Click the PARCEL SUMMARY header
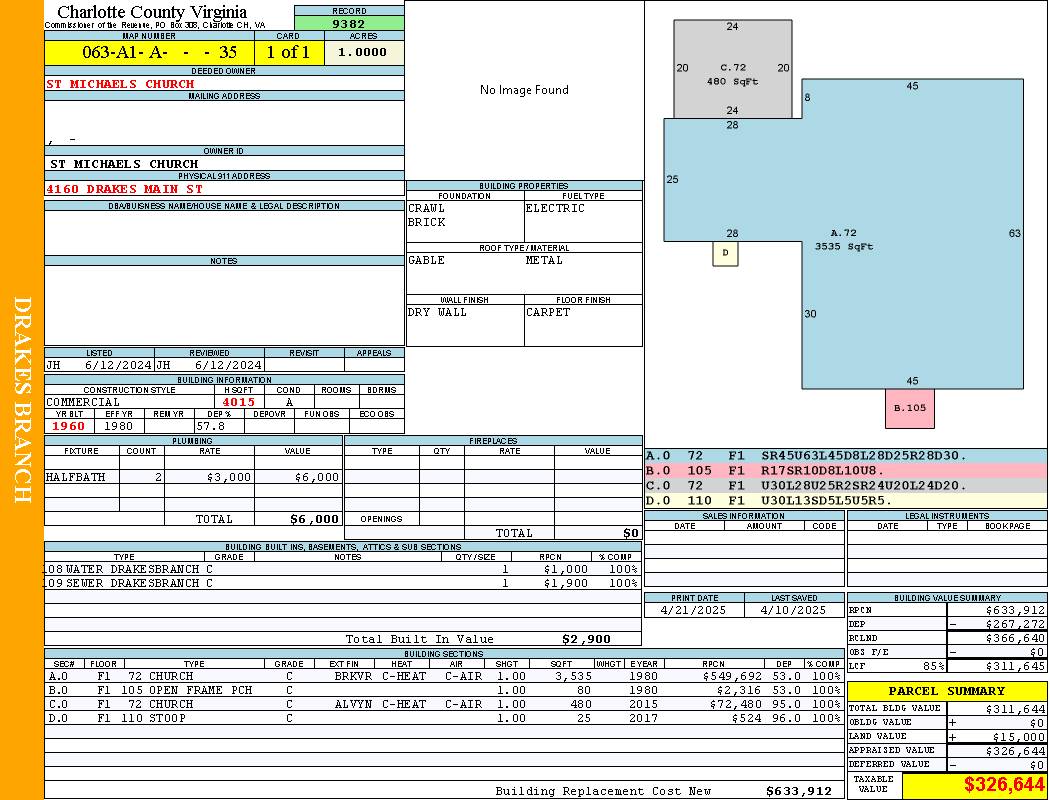The image size is (1050, 800). pyautogui.click(x=947, y=691)
